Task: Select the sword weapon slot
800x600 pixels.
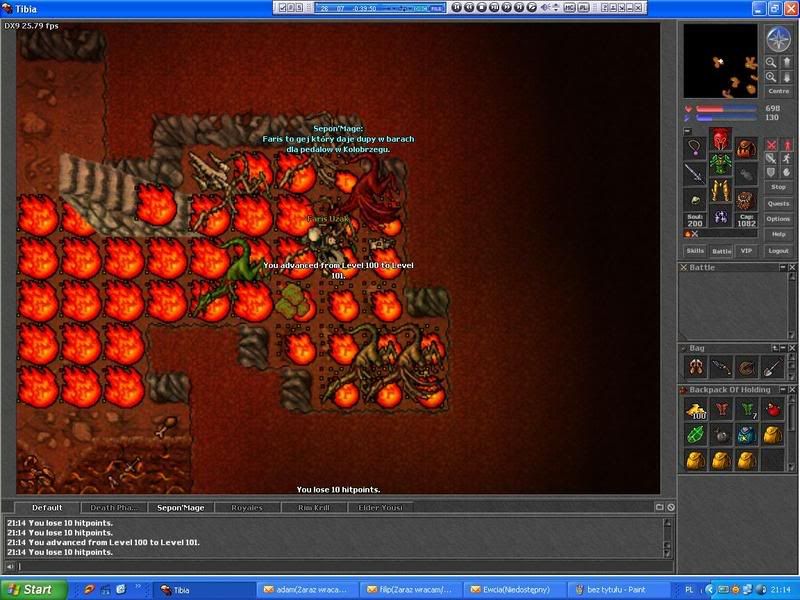Action: click(695, 173)
